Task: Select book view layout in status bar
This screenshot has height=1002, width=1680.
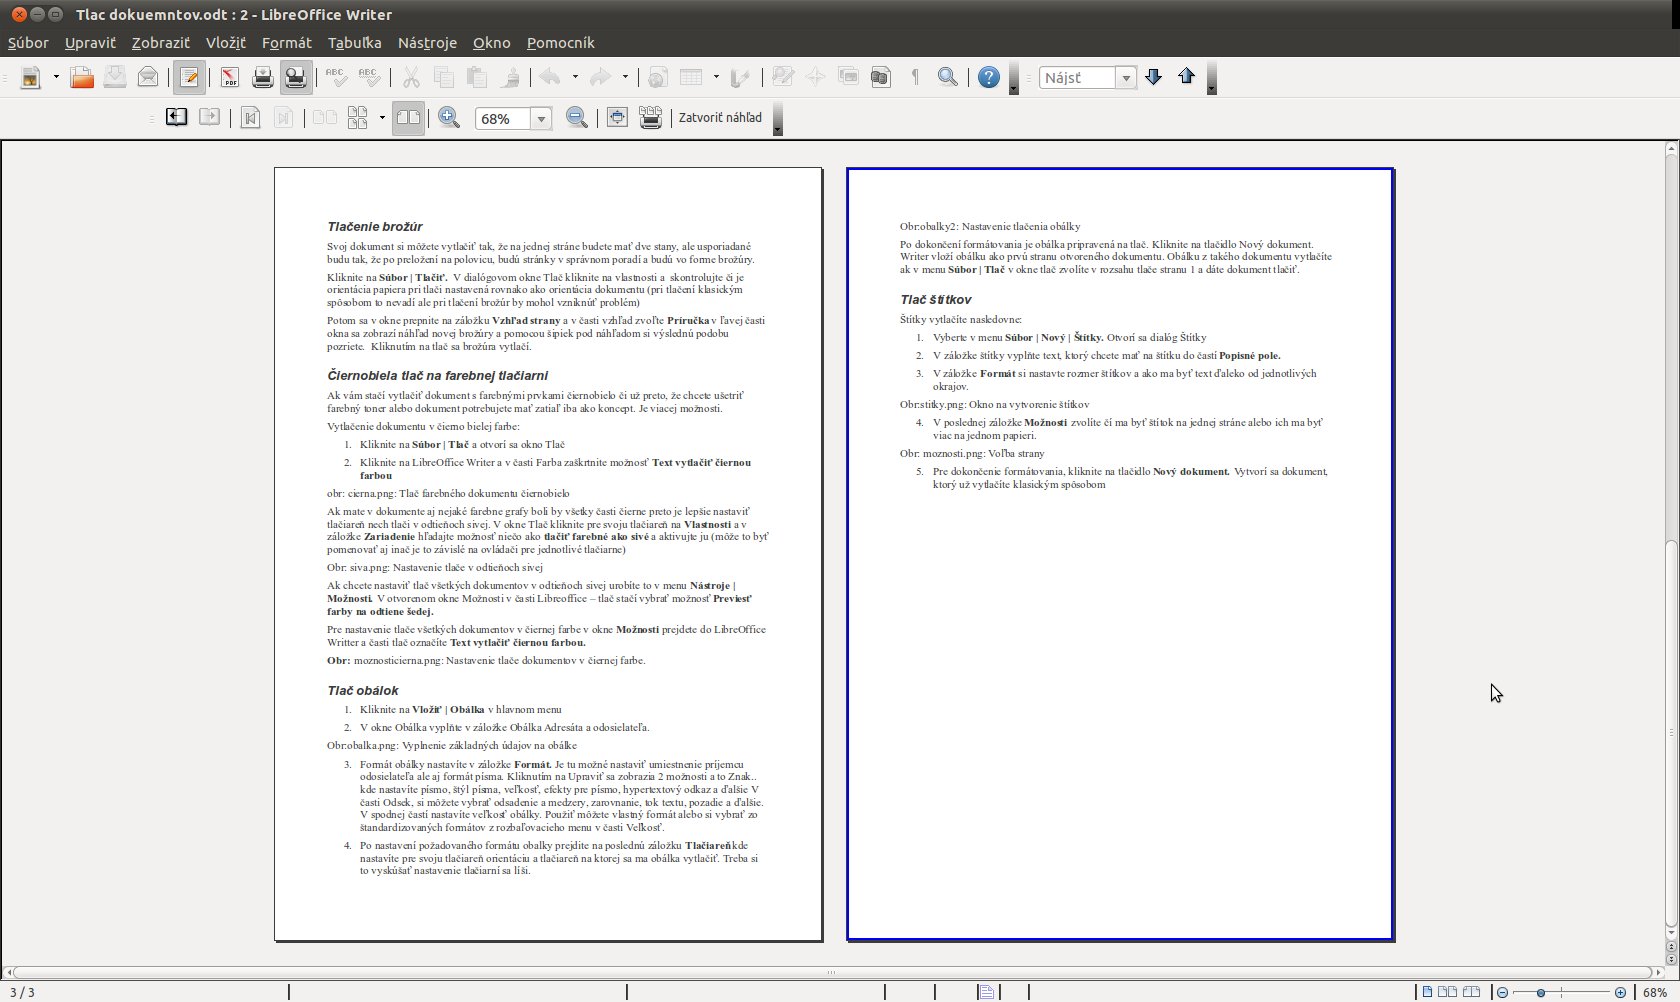Action: 1471,992
